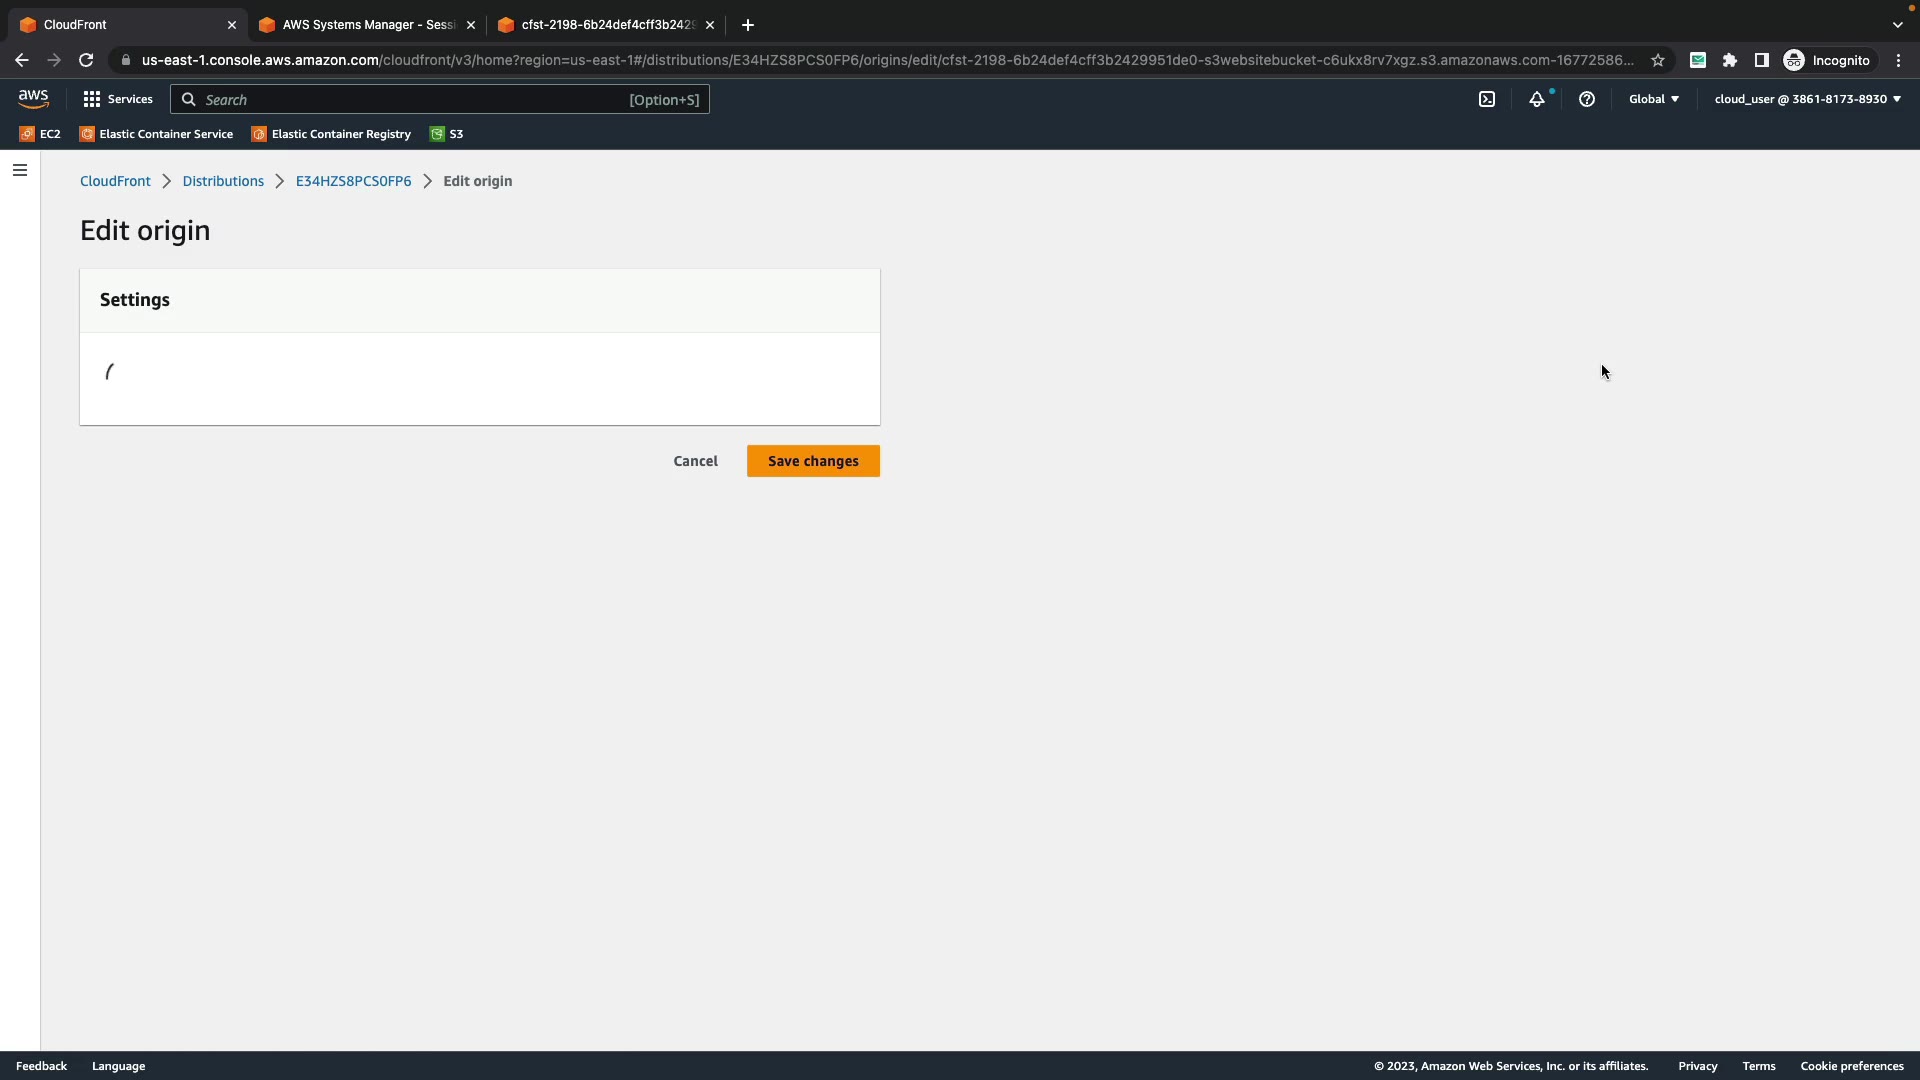Open the help question mark icon
Image resolution: width=1920 pixels, height=1080 pixels.
1587,99
